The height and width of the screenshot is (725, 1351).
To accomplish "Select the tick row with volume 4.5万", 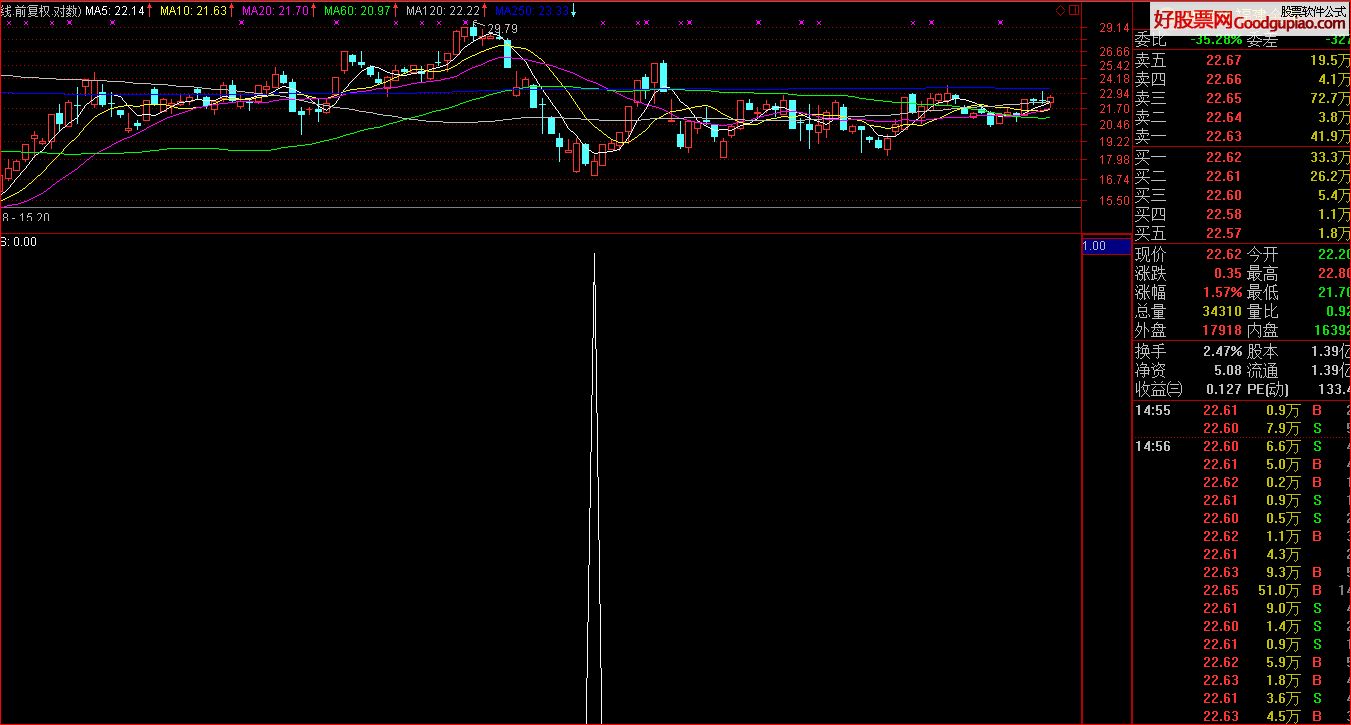I will 1242,716.
